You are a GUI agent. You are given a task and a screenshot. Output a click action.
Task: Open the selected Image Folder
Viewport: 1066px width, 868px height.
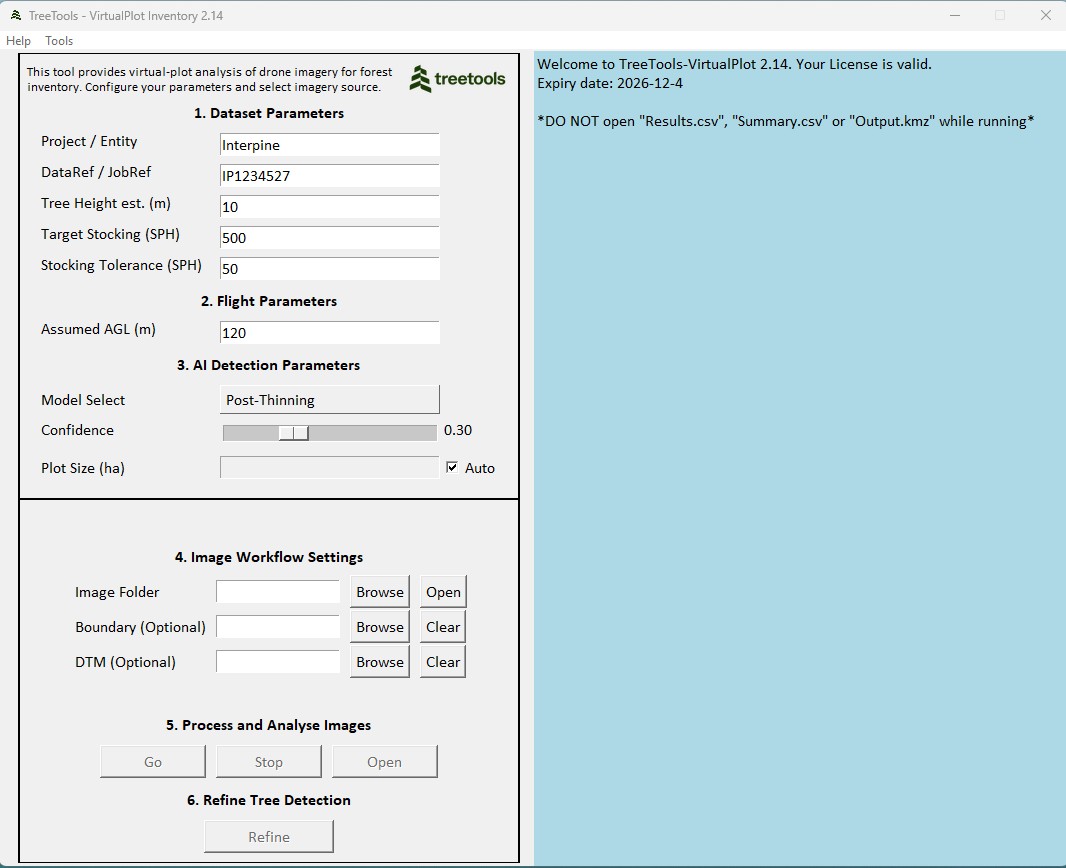coord(443,592)
